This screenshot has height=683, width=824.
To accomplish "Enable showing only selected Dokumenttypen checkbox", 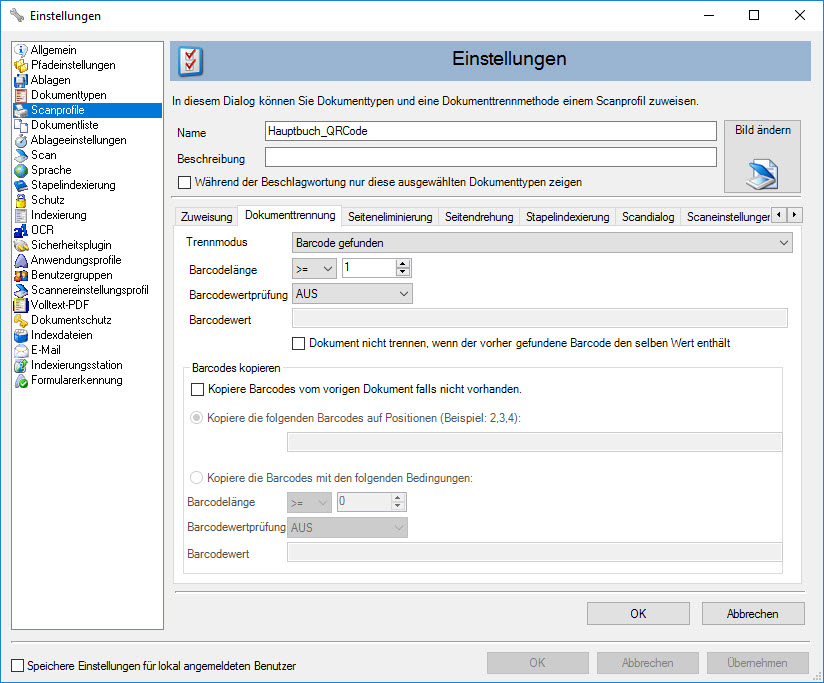I will (x=184, y=182).
